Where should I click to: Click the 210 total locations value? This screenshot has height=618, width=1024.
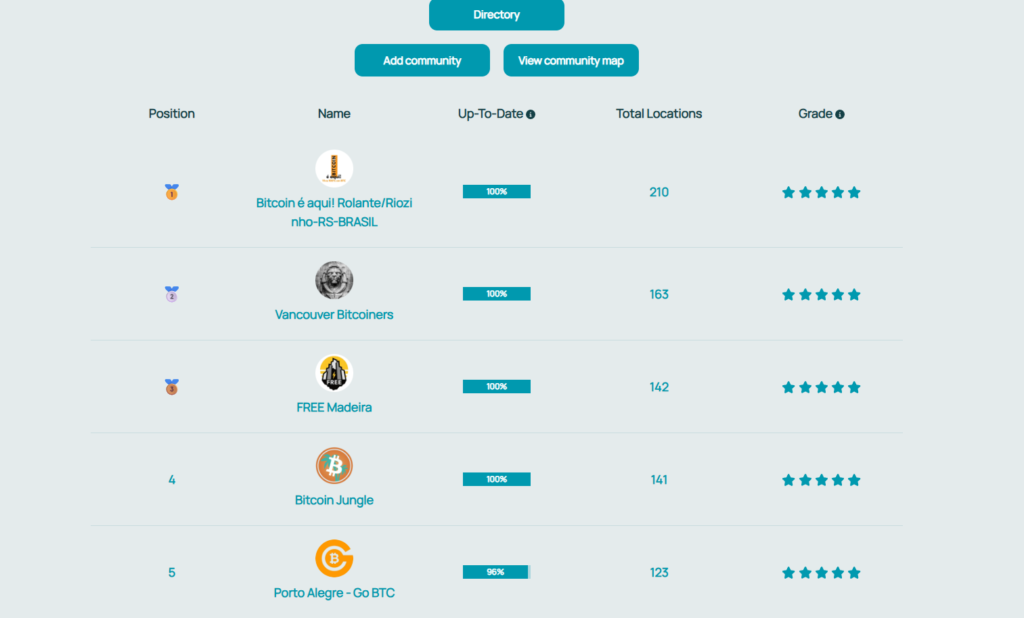click(659, 192)
